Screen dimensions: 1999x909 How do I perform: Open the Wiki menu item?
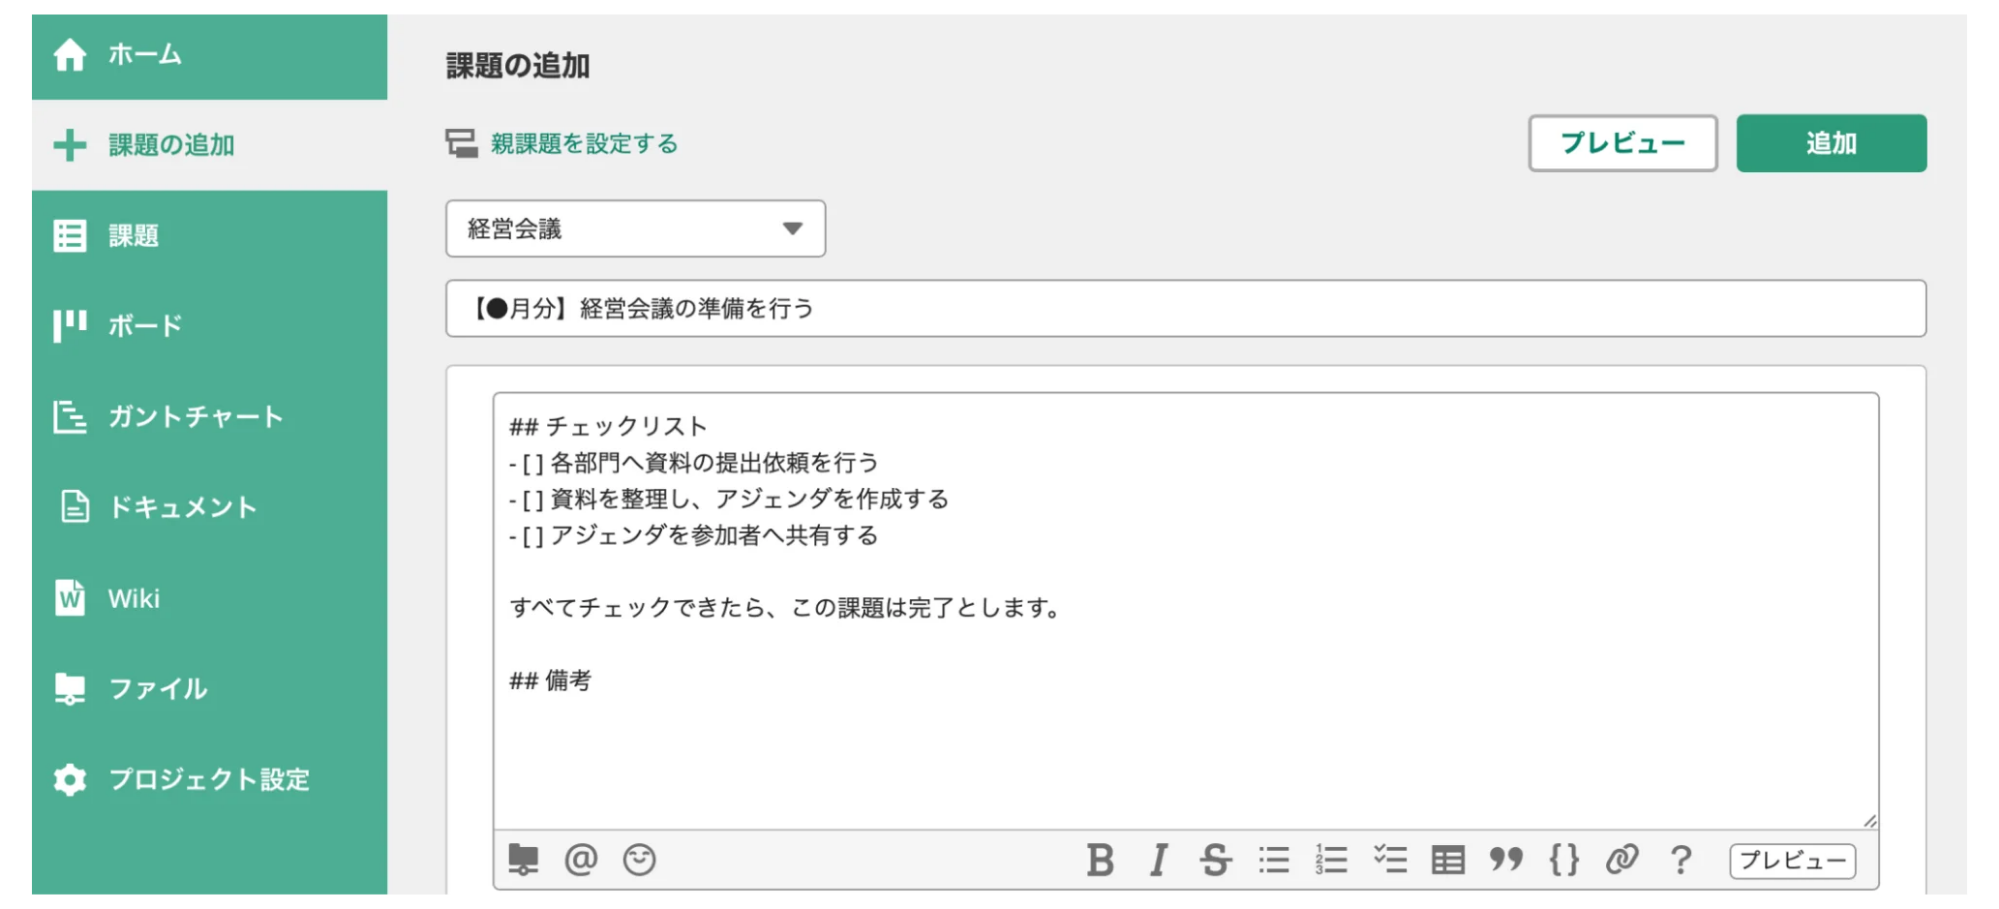click(x=209, y=598)
